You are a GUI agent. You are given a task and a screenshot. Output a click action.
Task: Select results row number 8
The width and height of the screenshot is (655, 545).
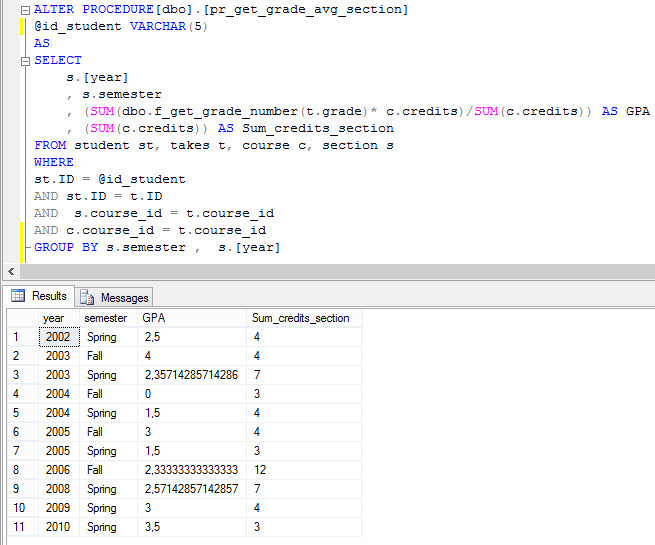(23, 470)
